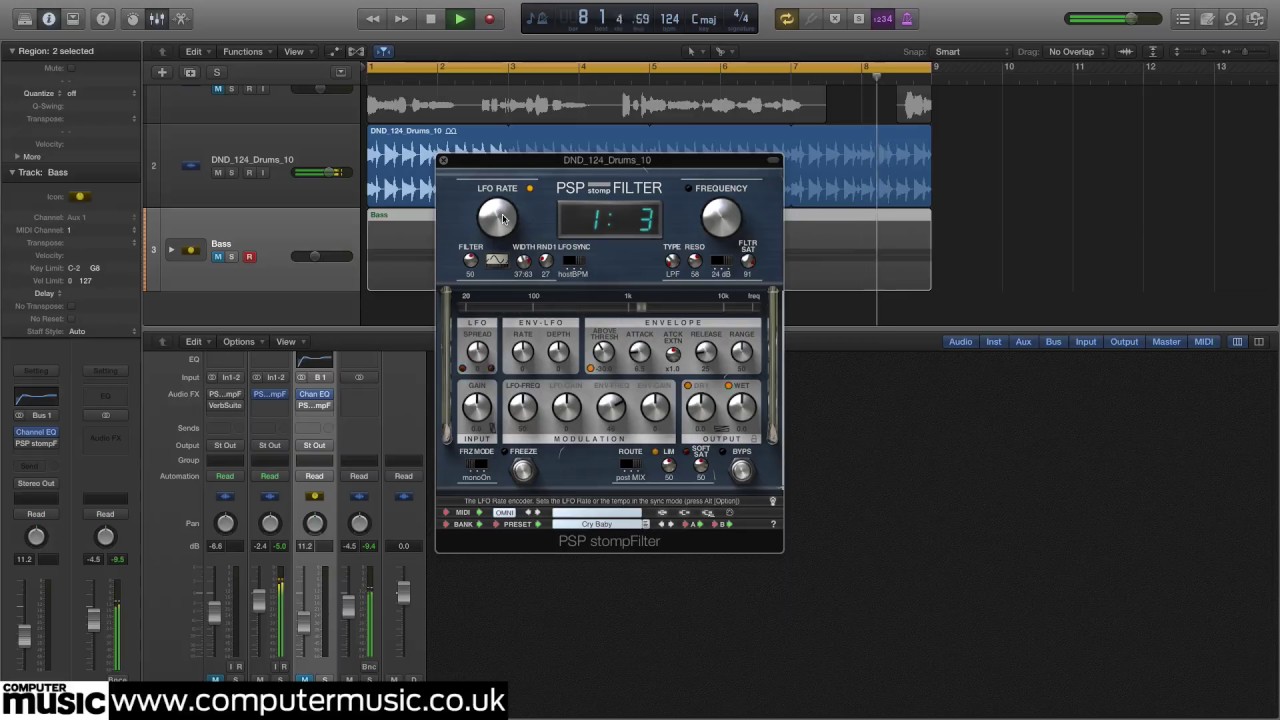
Task: Open the Mixer Edit menu
Action: tap(197, 342)
